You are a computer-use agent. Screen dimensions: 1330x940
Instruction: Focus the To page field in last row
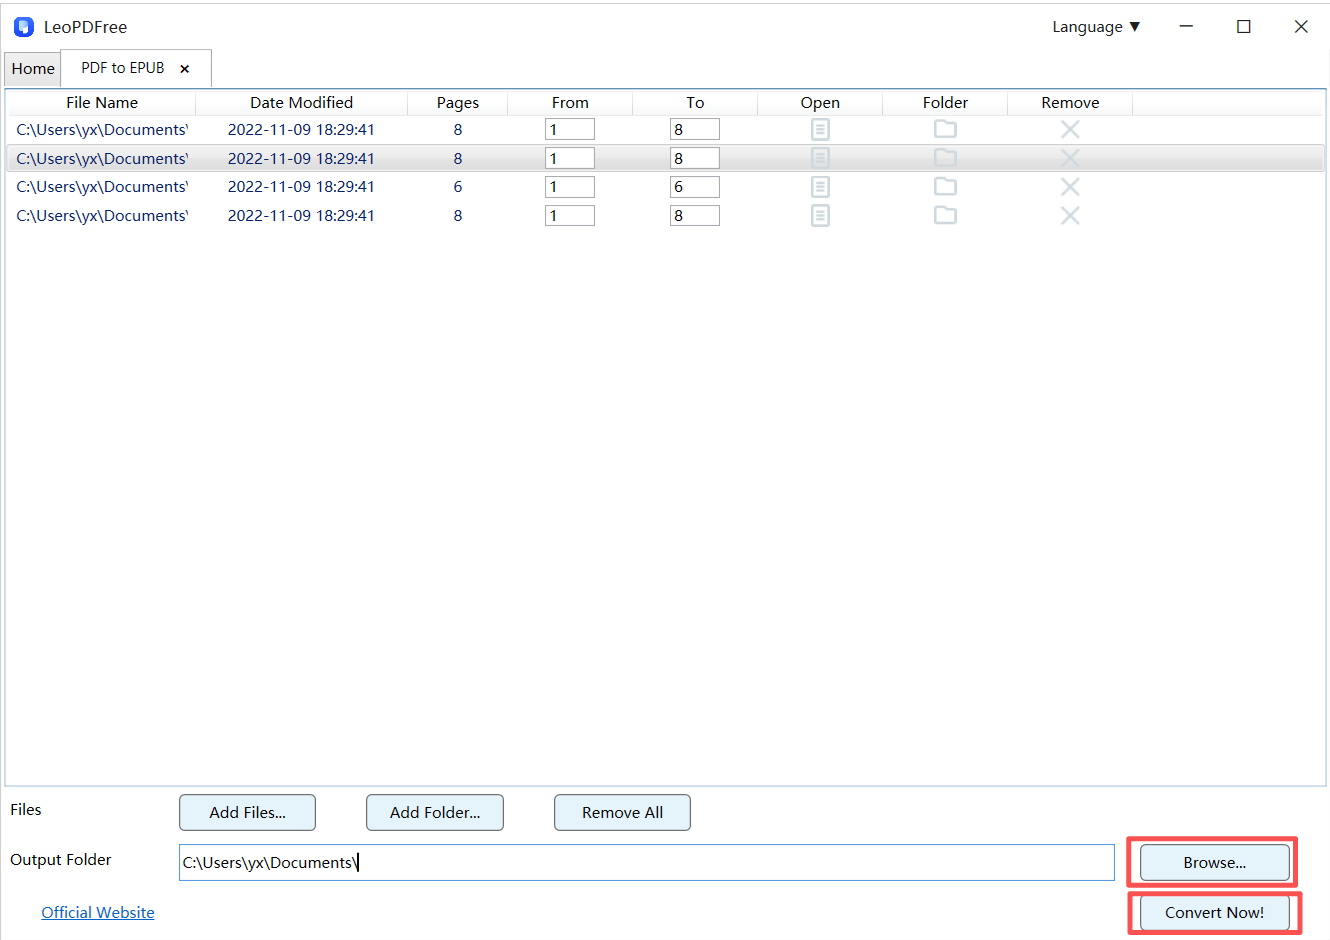point(695,216)
